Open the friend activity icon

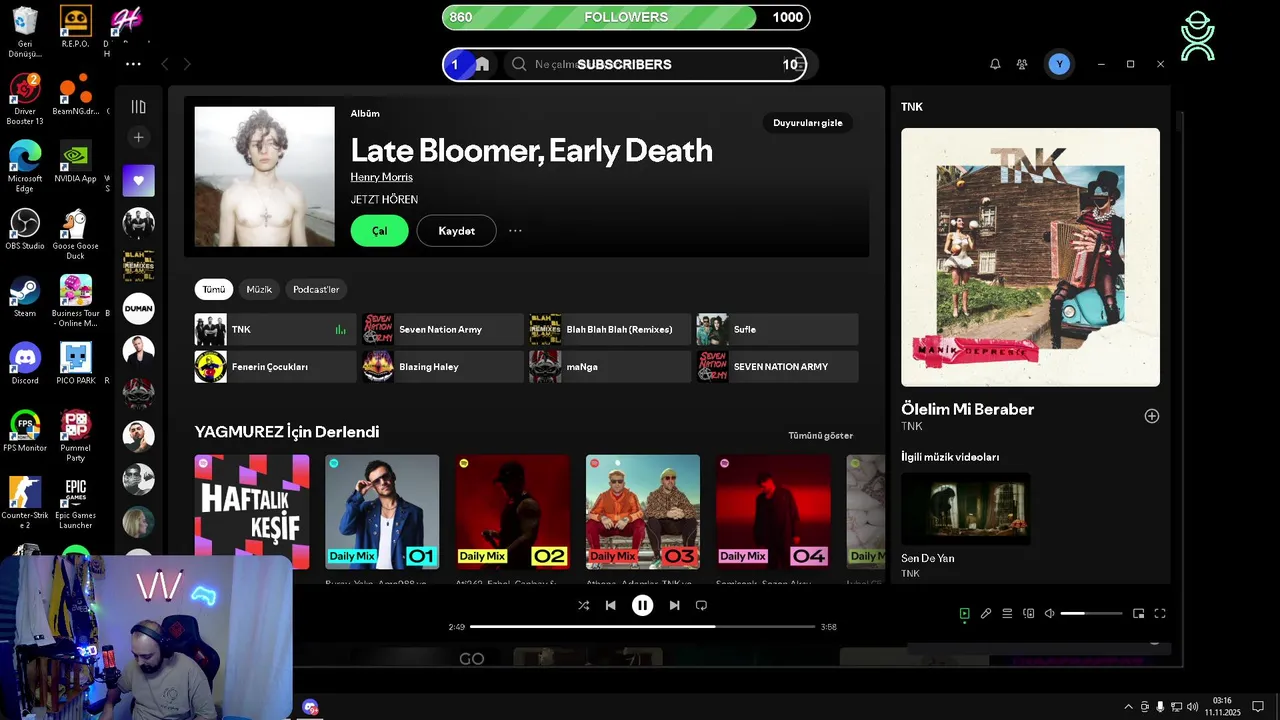tap(1022, 64)
